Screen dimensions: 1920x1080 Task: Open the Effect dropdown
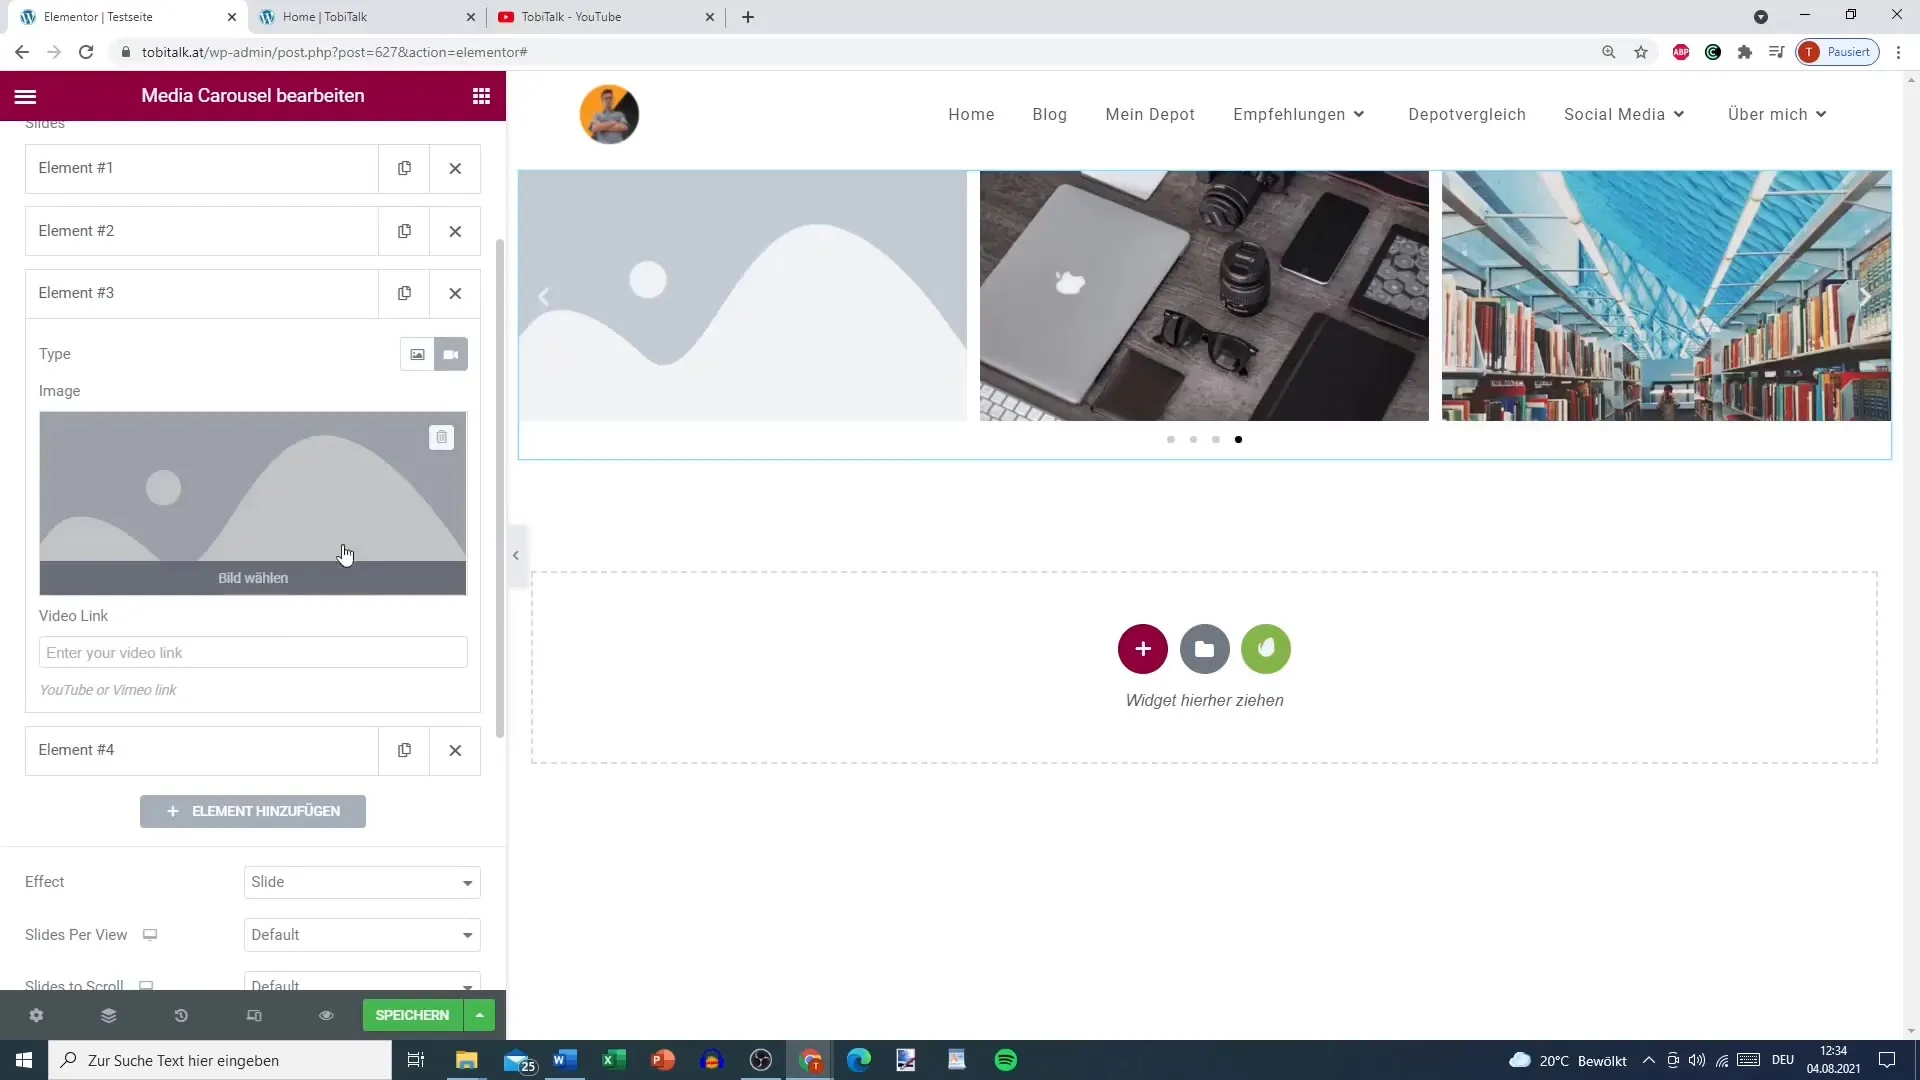pyautogui.click(x=362, y=882)
